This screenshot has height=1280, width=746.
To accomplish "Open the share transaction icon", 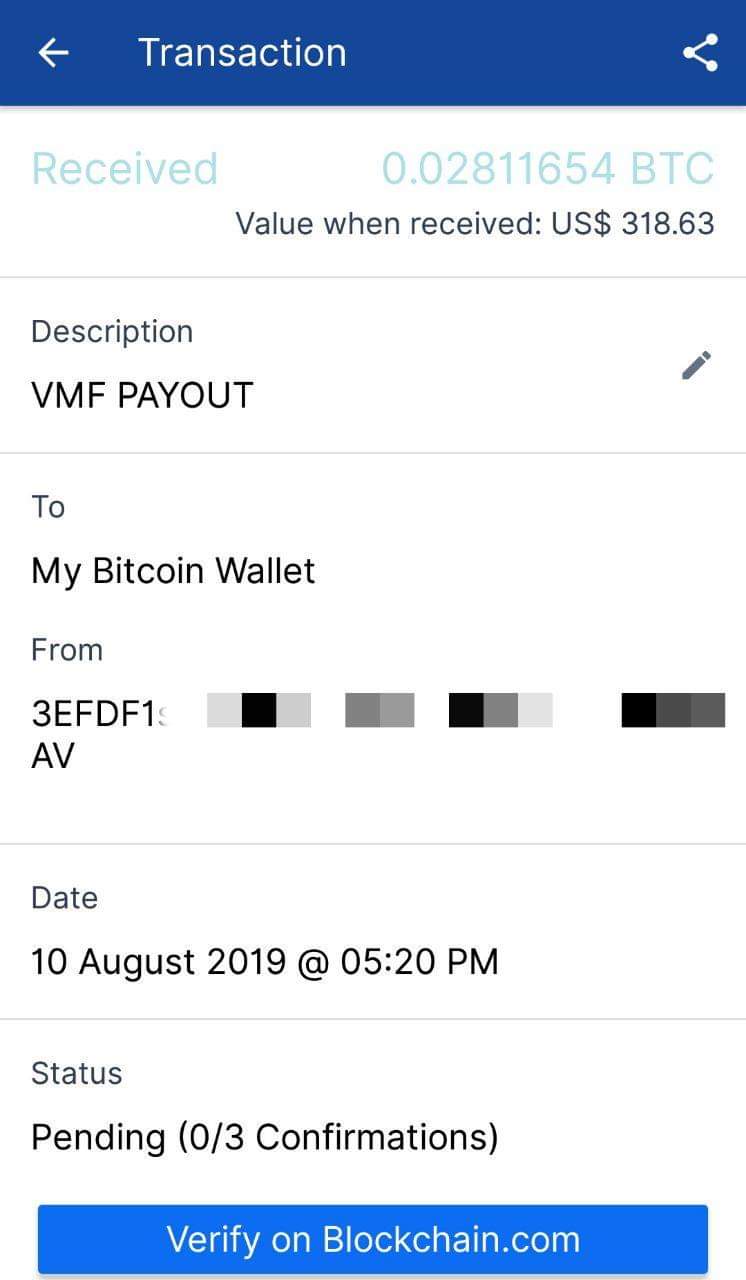I will (700, 52).
